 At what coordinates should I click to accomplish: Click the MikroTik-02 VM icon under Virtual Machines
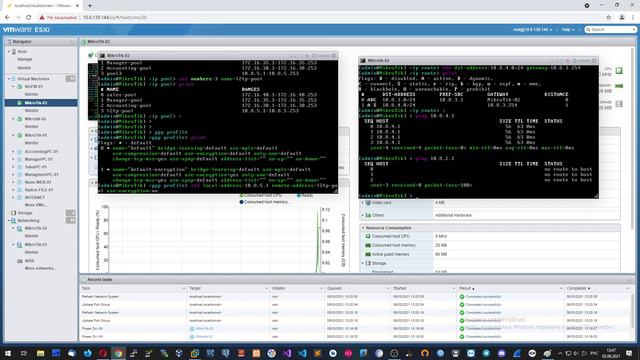point(19,119)
